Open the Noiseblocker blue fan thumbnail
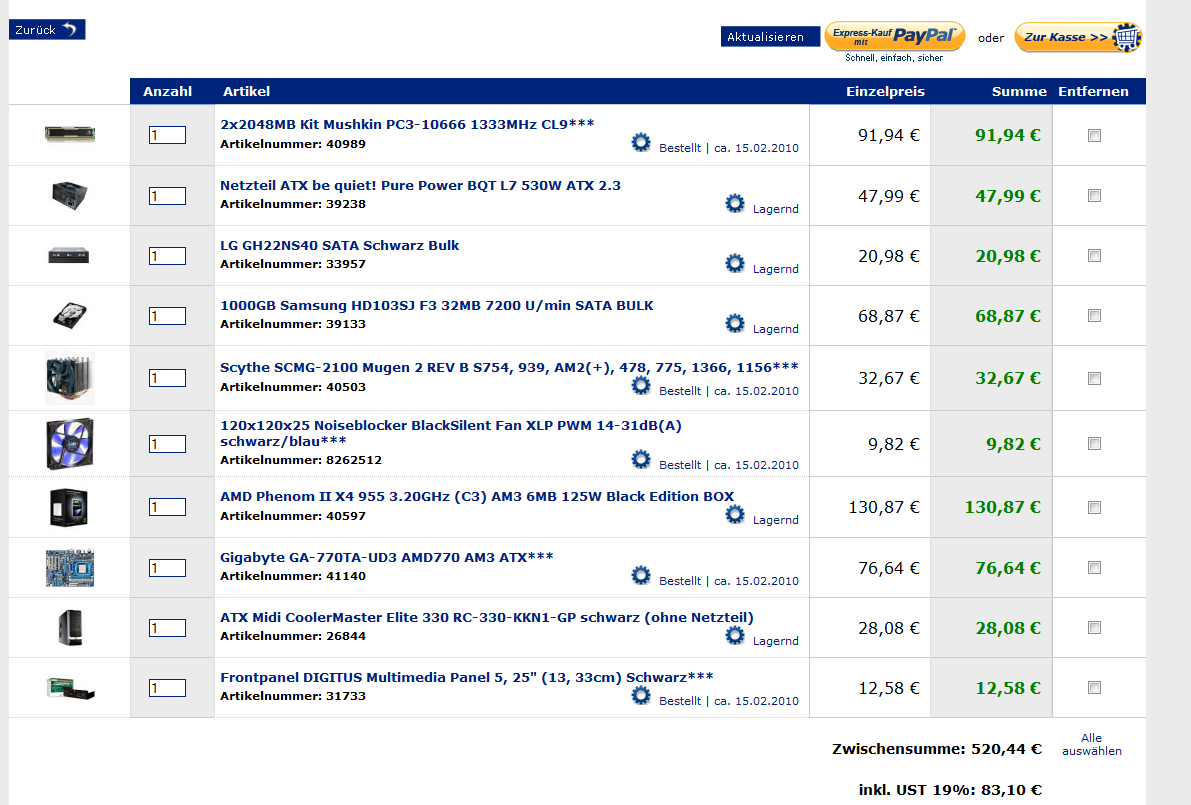 pyautogui.click(x=70, y=444)
